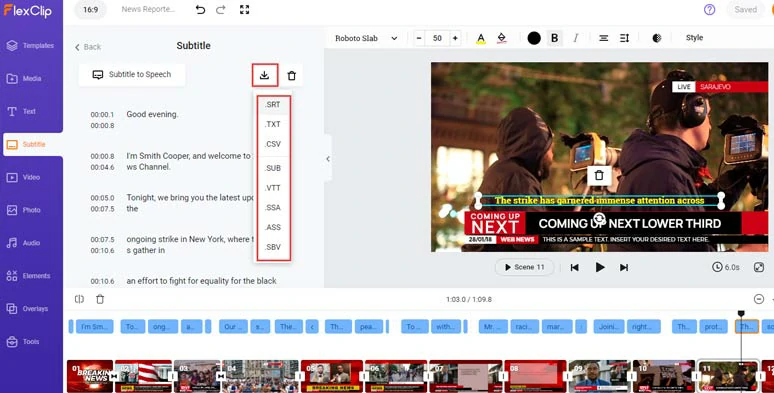
Task: Open the help question mark icon
Action: point(709,9)
